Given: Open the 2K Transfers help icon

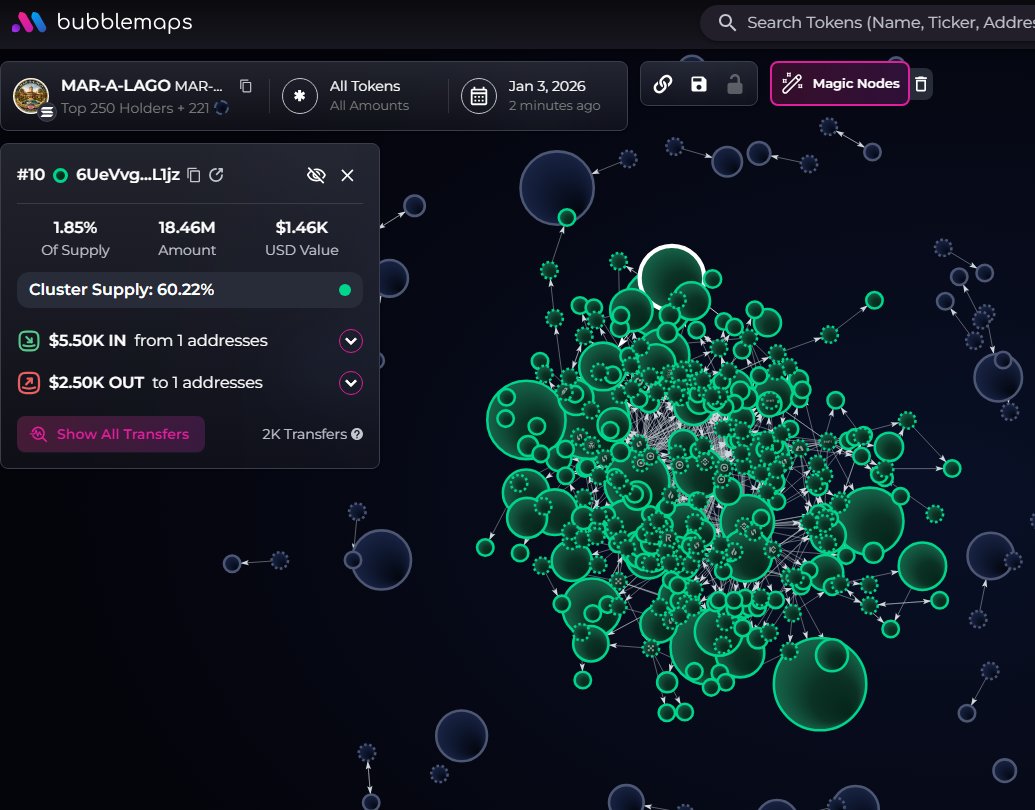Looking at the screenshot, I should point(357,434).
